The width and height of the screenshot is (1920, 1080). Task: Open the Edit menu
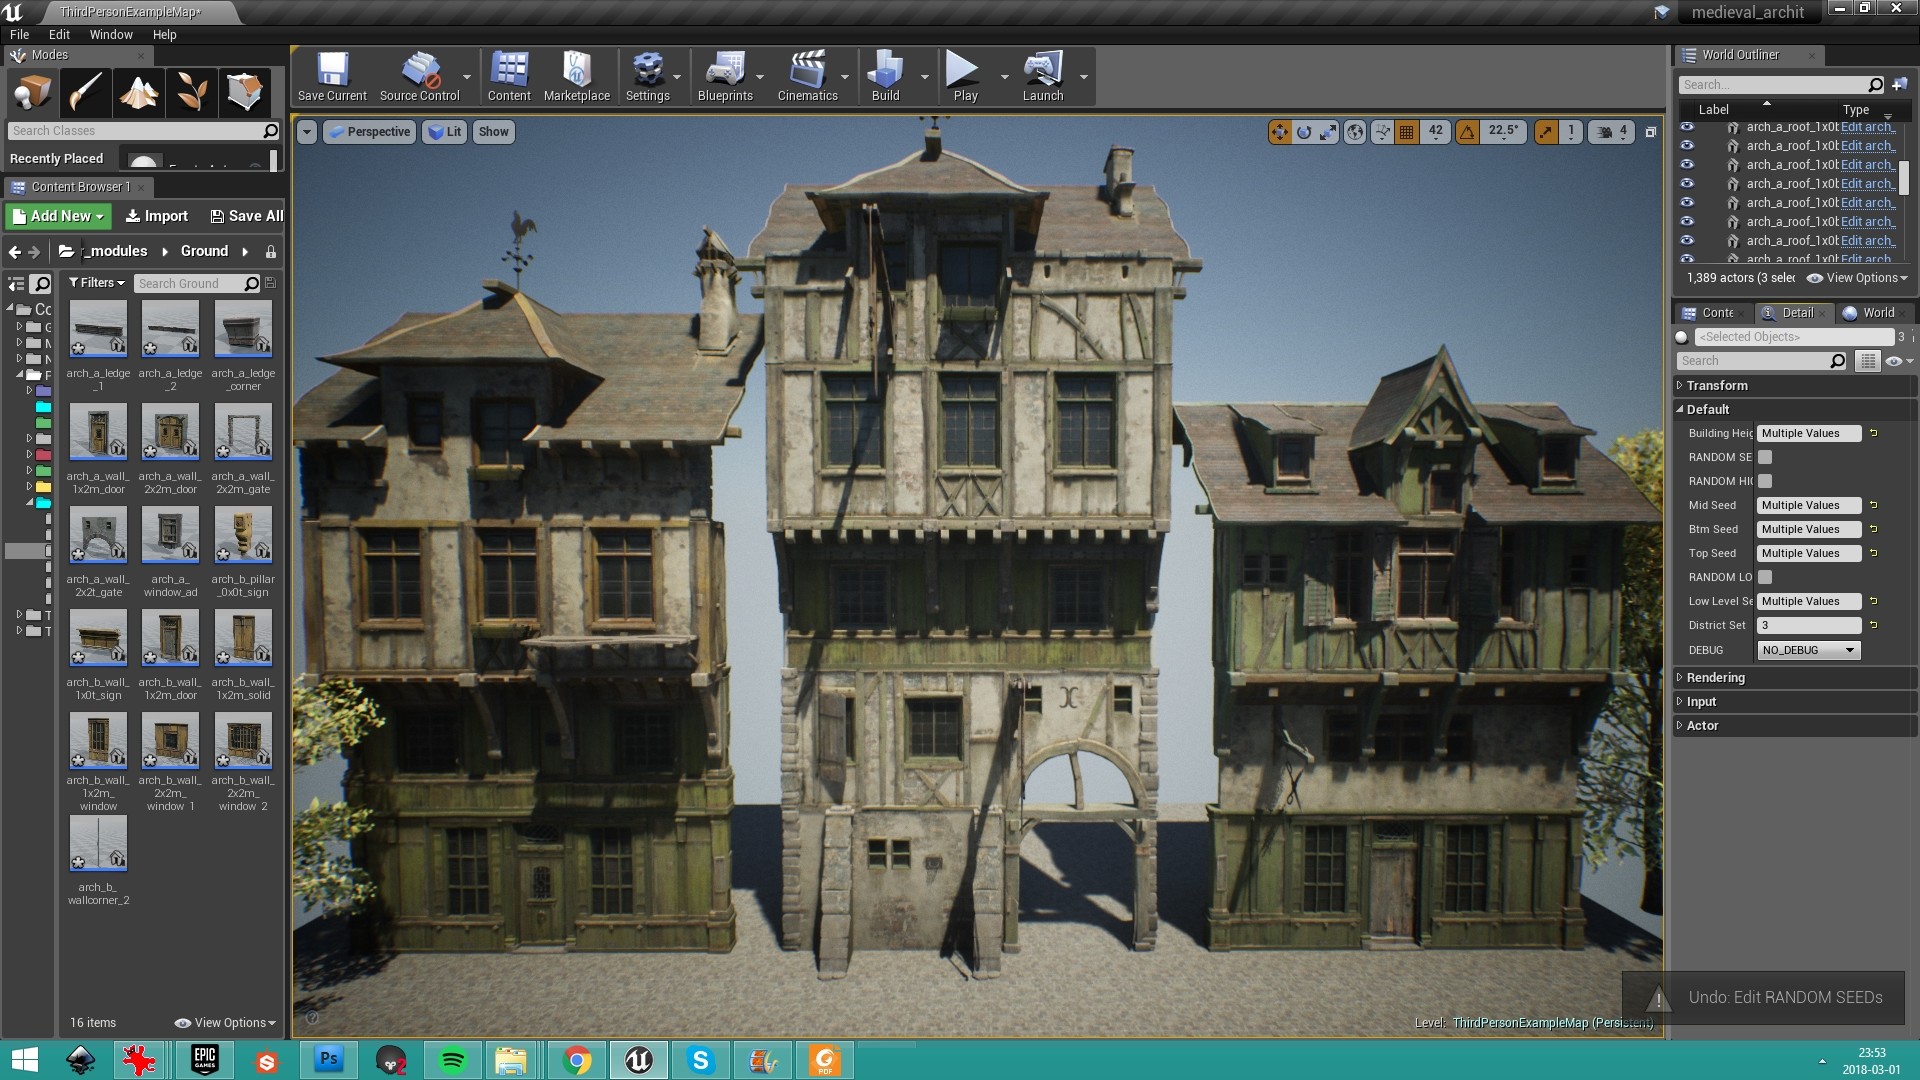coord(59,34)
